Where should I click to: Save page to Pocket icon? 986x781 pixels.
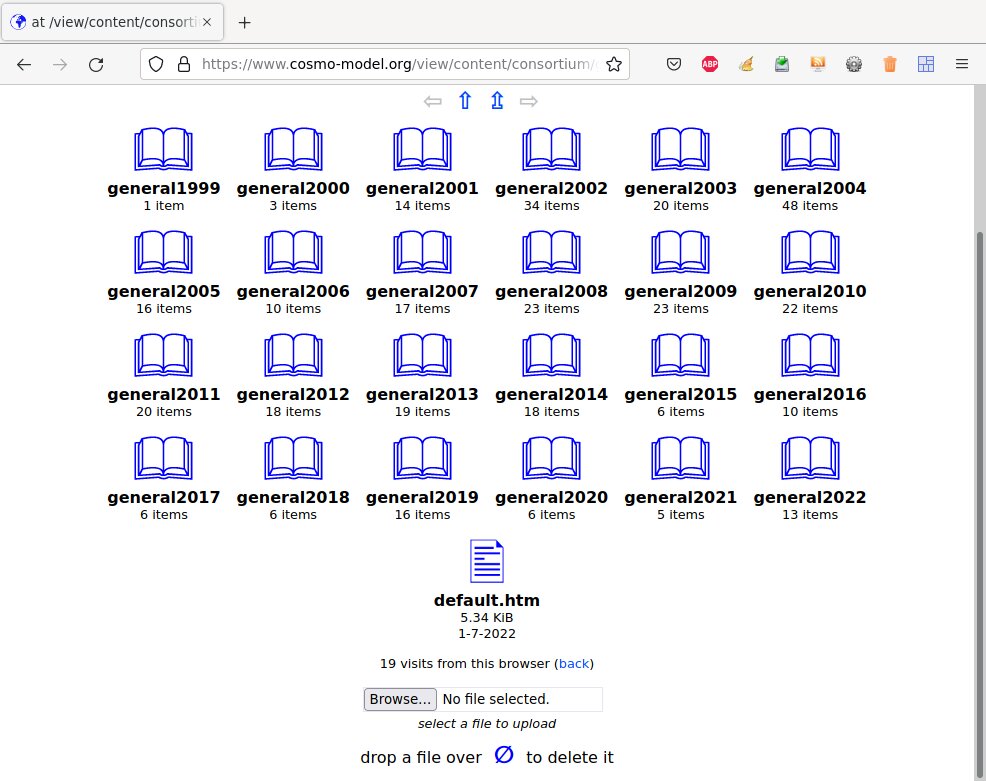[x=674, y=64]
